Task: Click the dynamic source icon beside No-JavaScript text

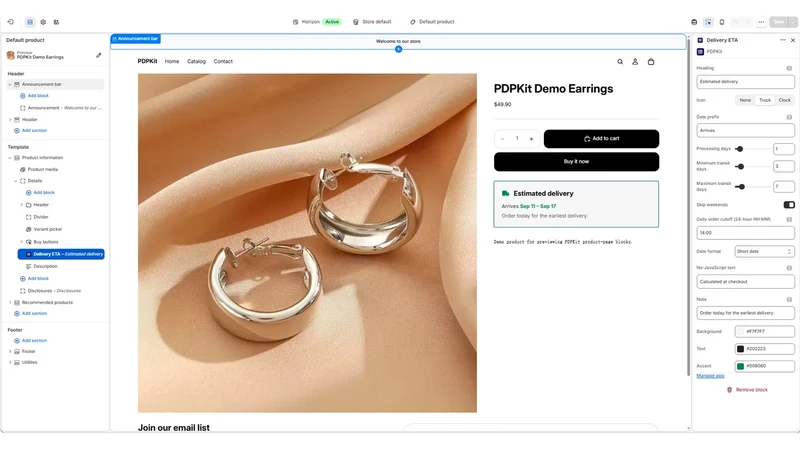Action: pyautogui.click(x=789, y=268)
